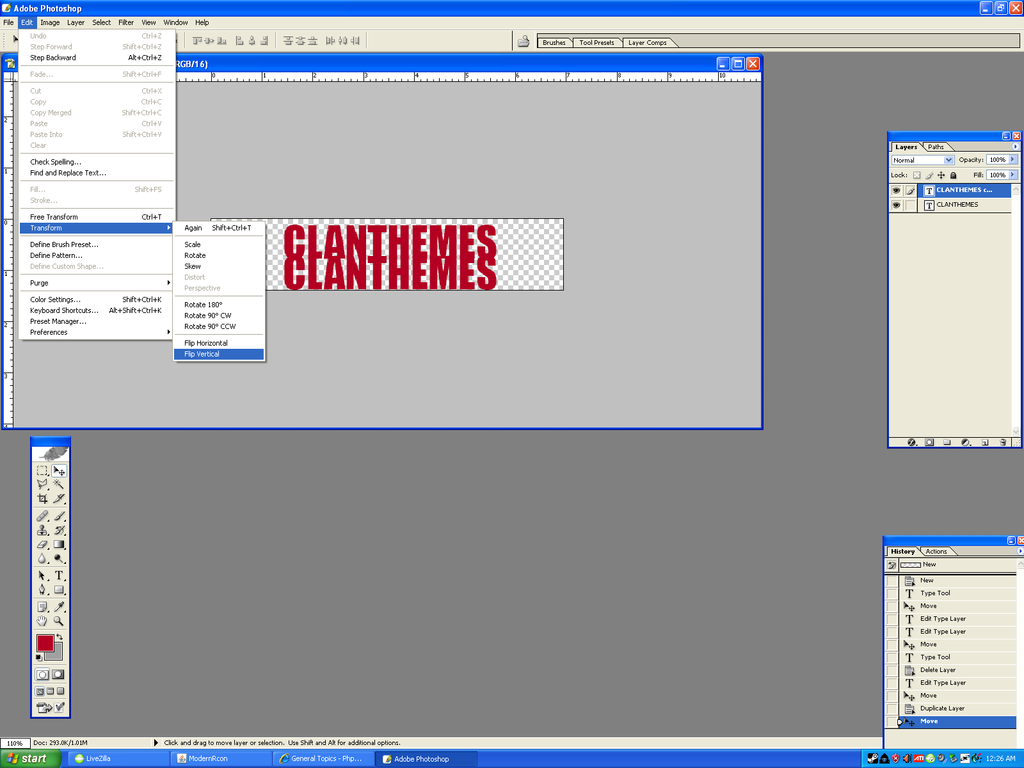Switch to ModernRcon in taskbar

point(221,759)
